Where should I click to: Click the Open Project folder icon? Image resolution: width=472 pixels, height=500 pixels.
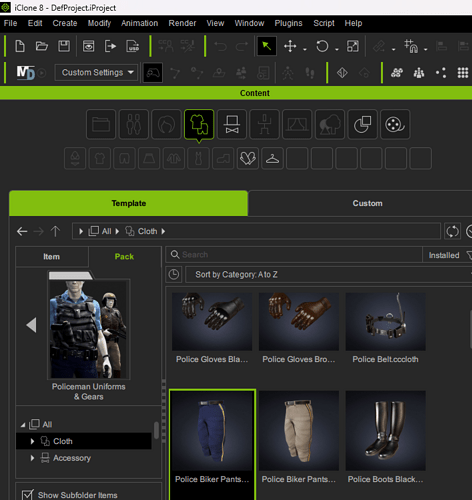tap(42, 46)
